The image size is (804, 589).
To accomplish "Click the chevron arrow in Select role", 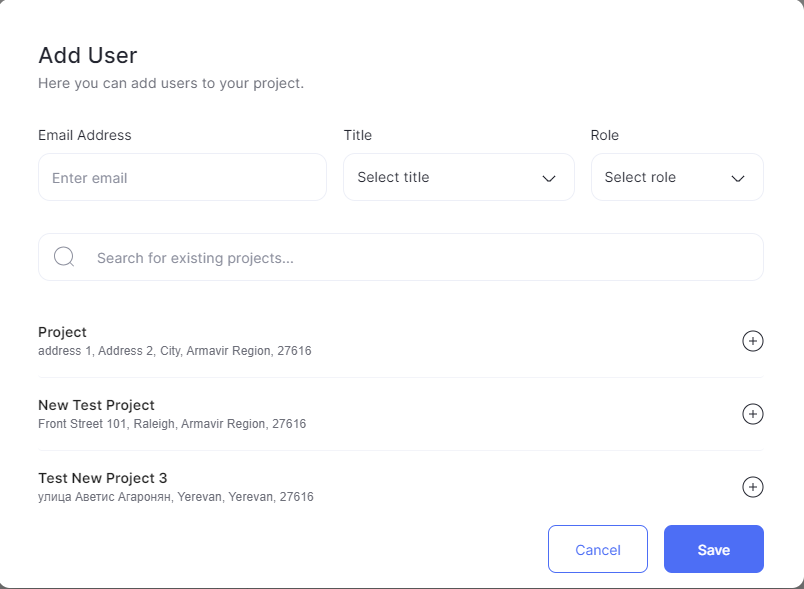I will coord(737,178).
